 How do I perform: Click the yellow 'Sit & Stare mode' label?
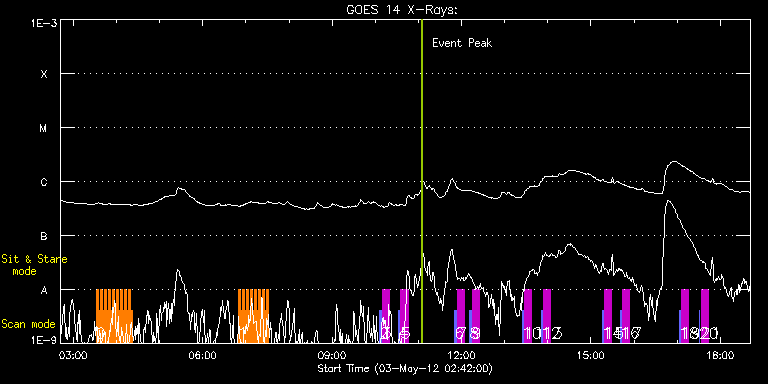[34, 265]
